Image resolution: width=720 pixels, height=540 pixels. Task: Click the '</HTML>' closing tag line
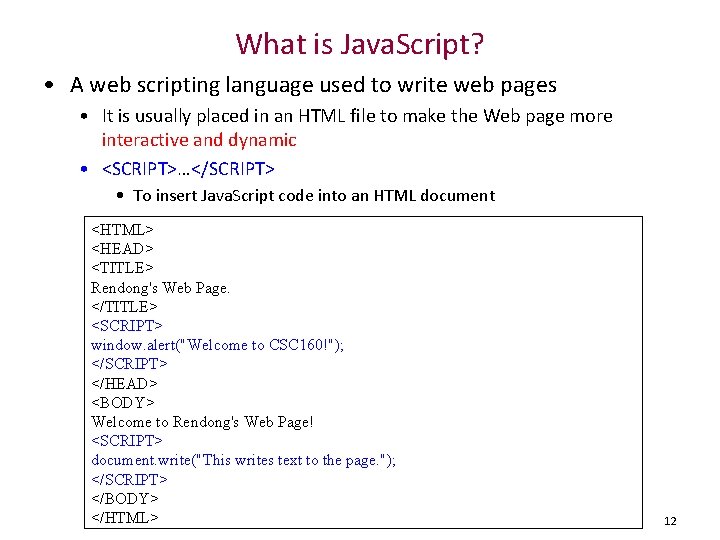125,518
